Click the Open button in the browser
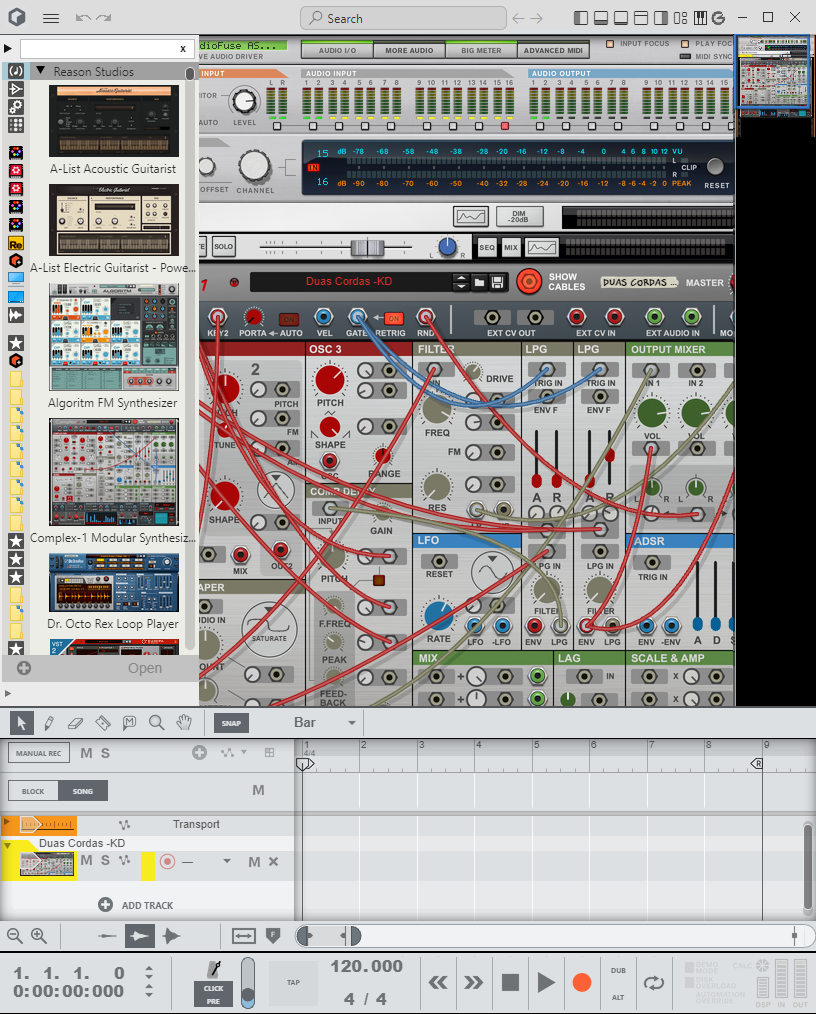This screenshot has height=1014, width=816. pyautogui.click(x=145, y=668)
